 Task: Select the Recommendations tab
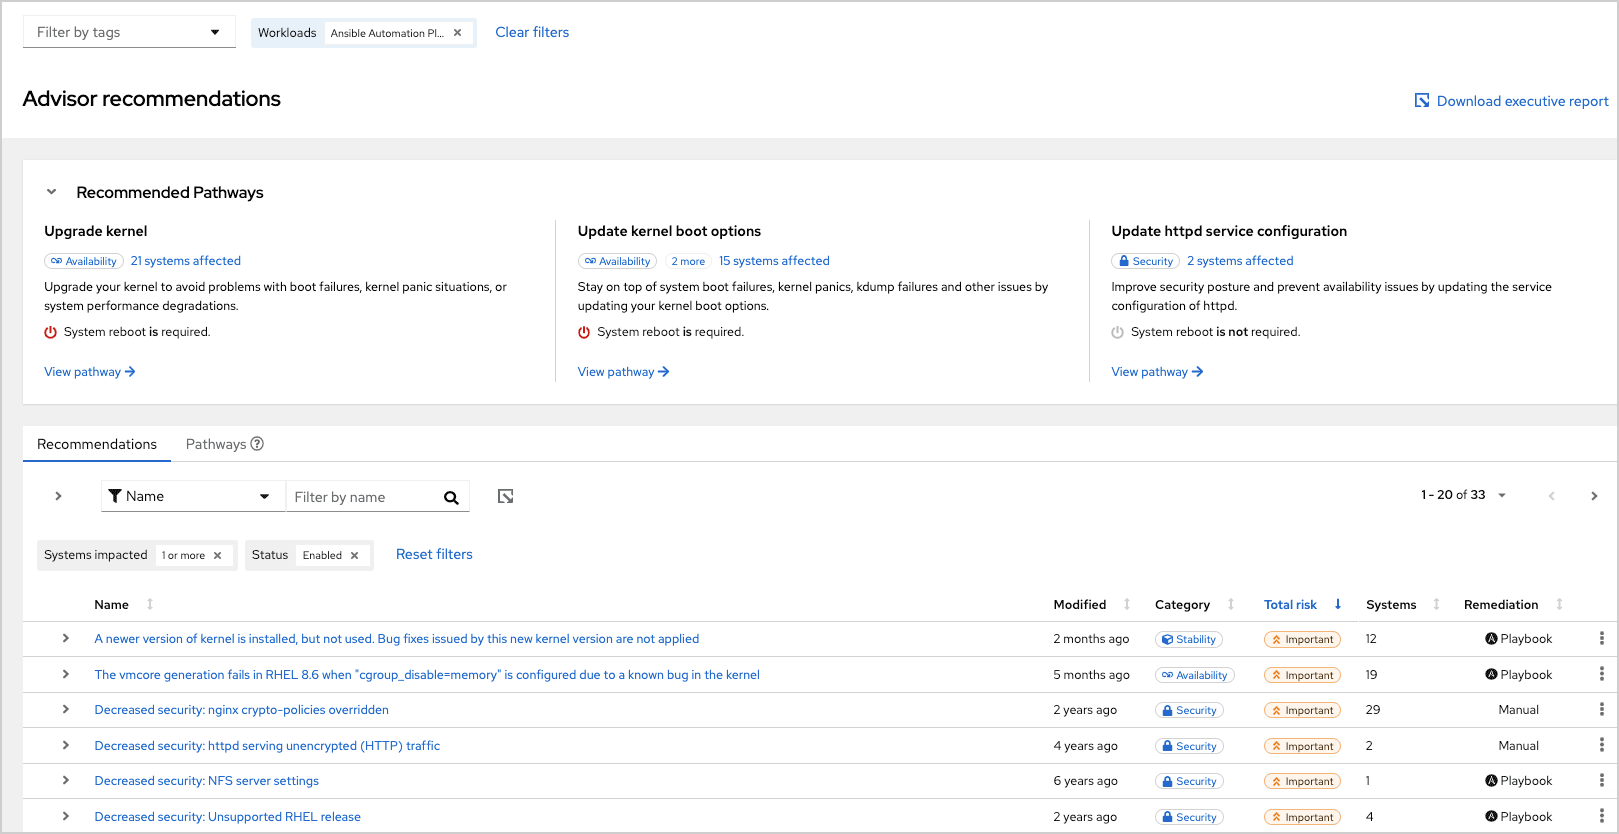click(x=97, y=444)
